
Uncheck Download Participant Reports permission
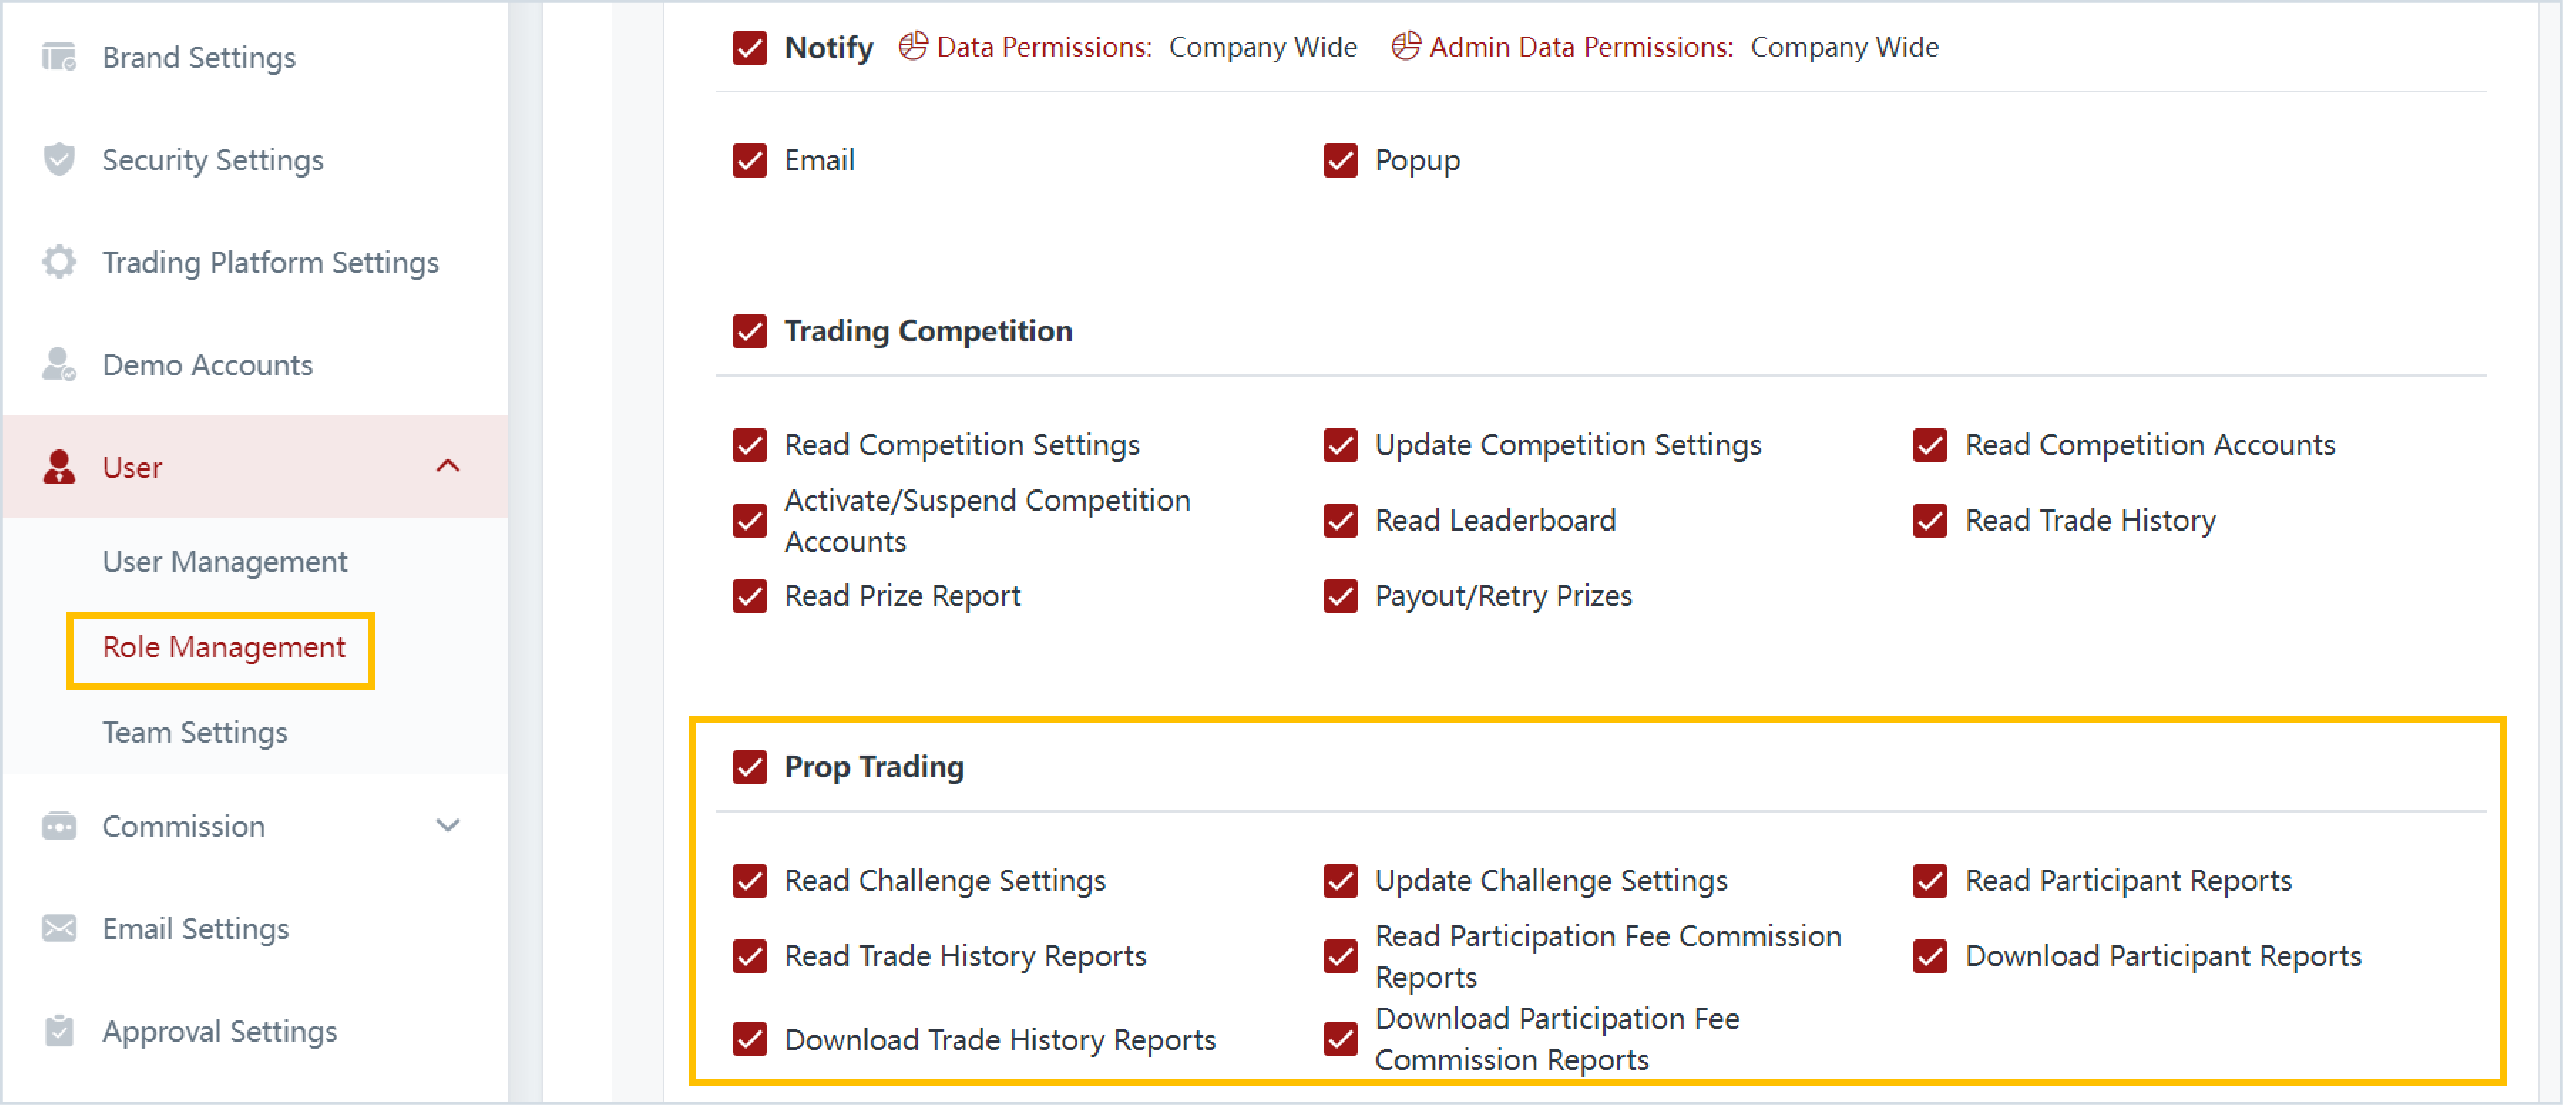[x=1930, y=956]
